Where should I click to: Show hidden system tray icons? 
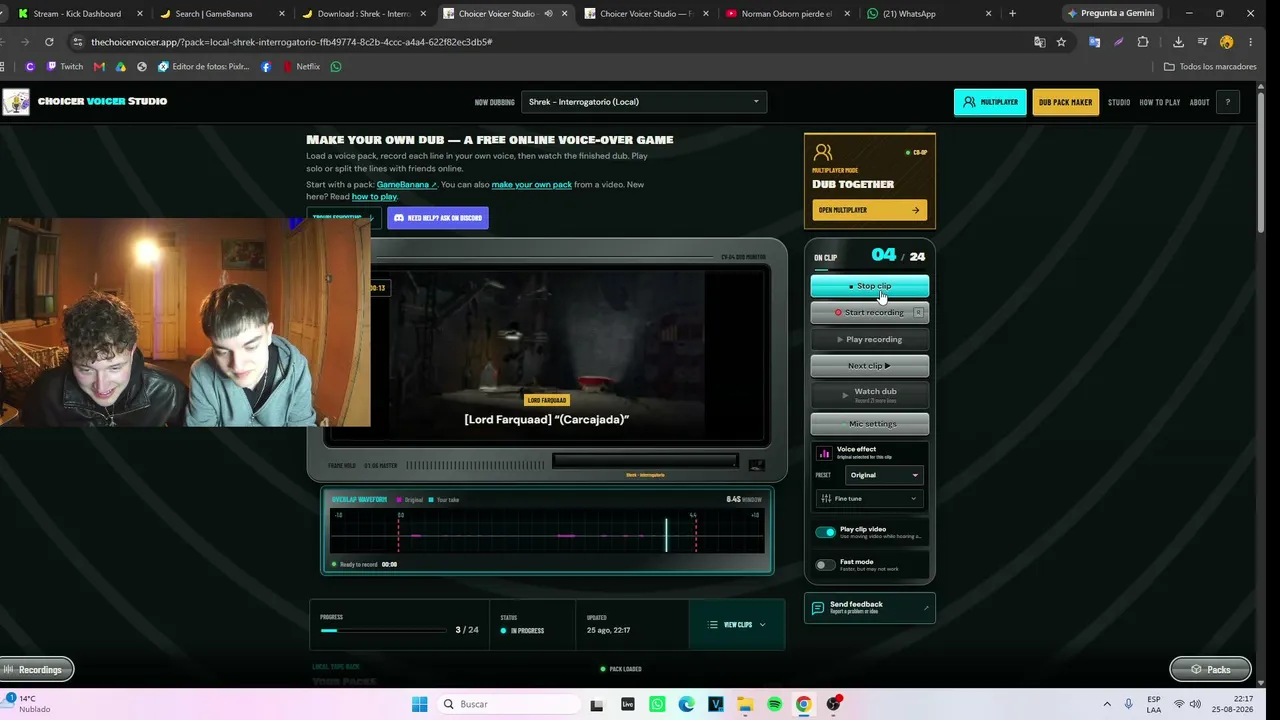coord(1107,704)
